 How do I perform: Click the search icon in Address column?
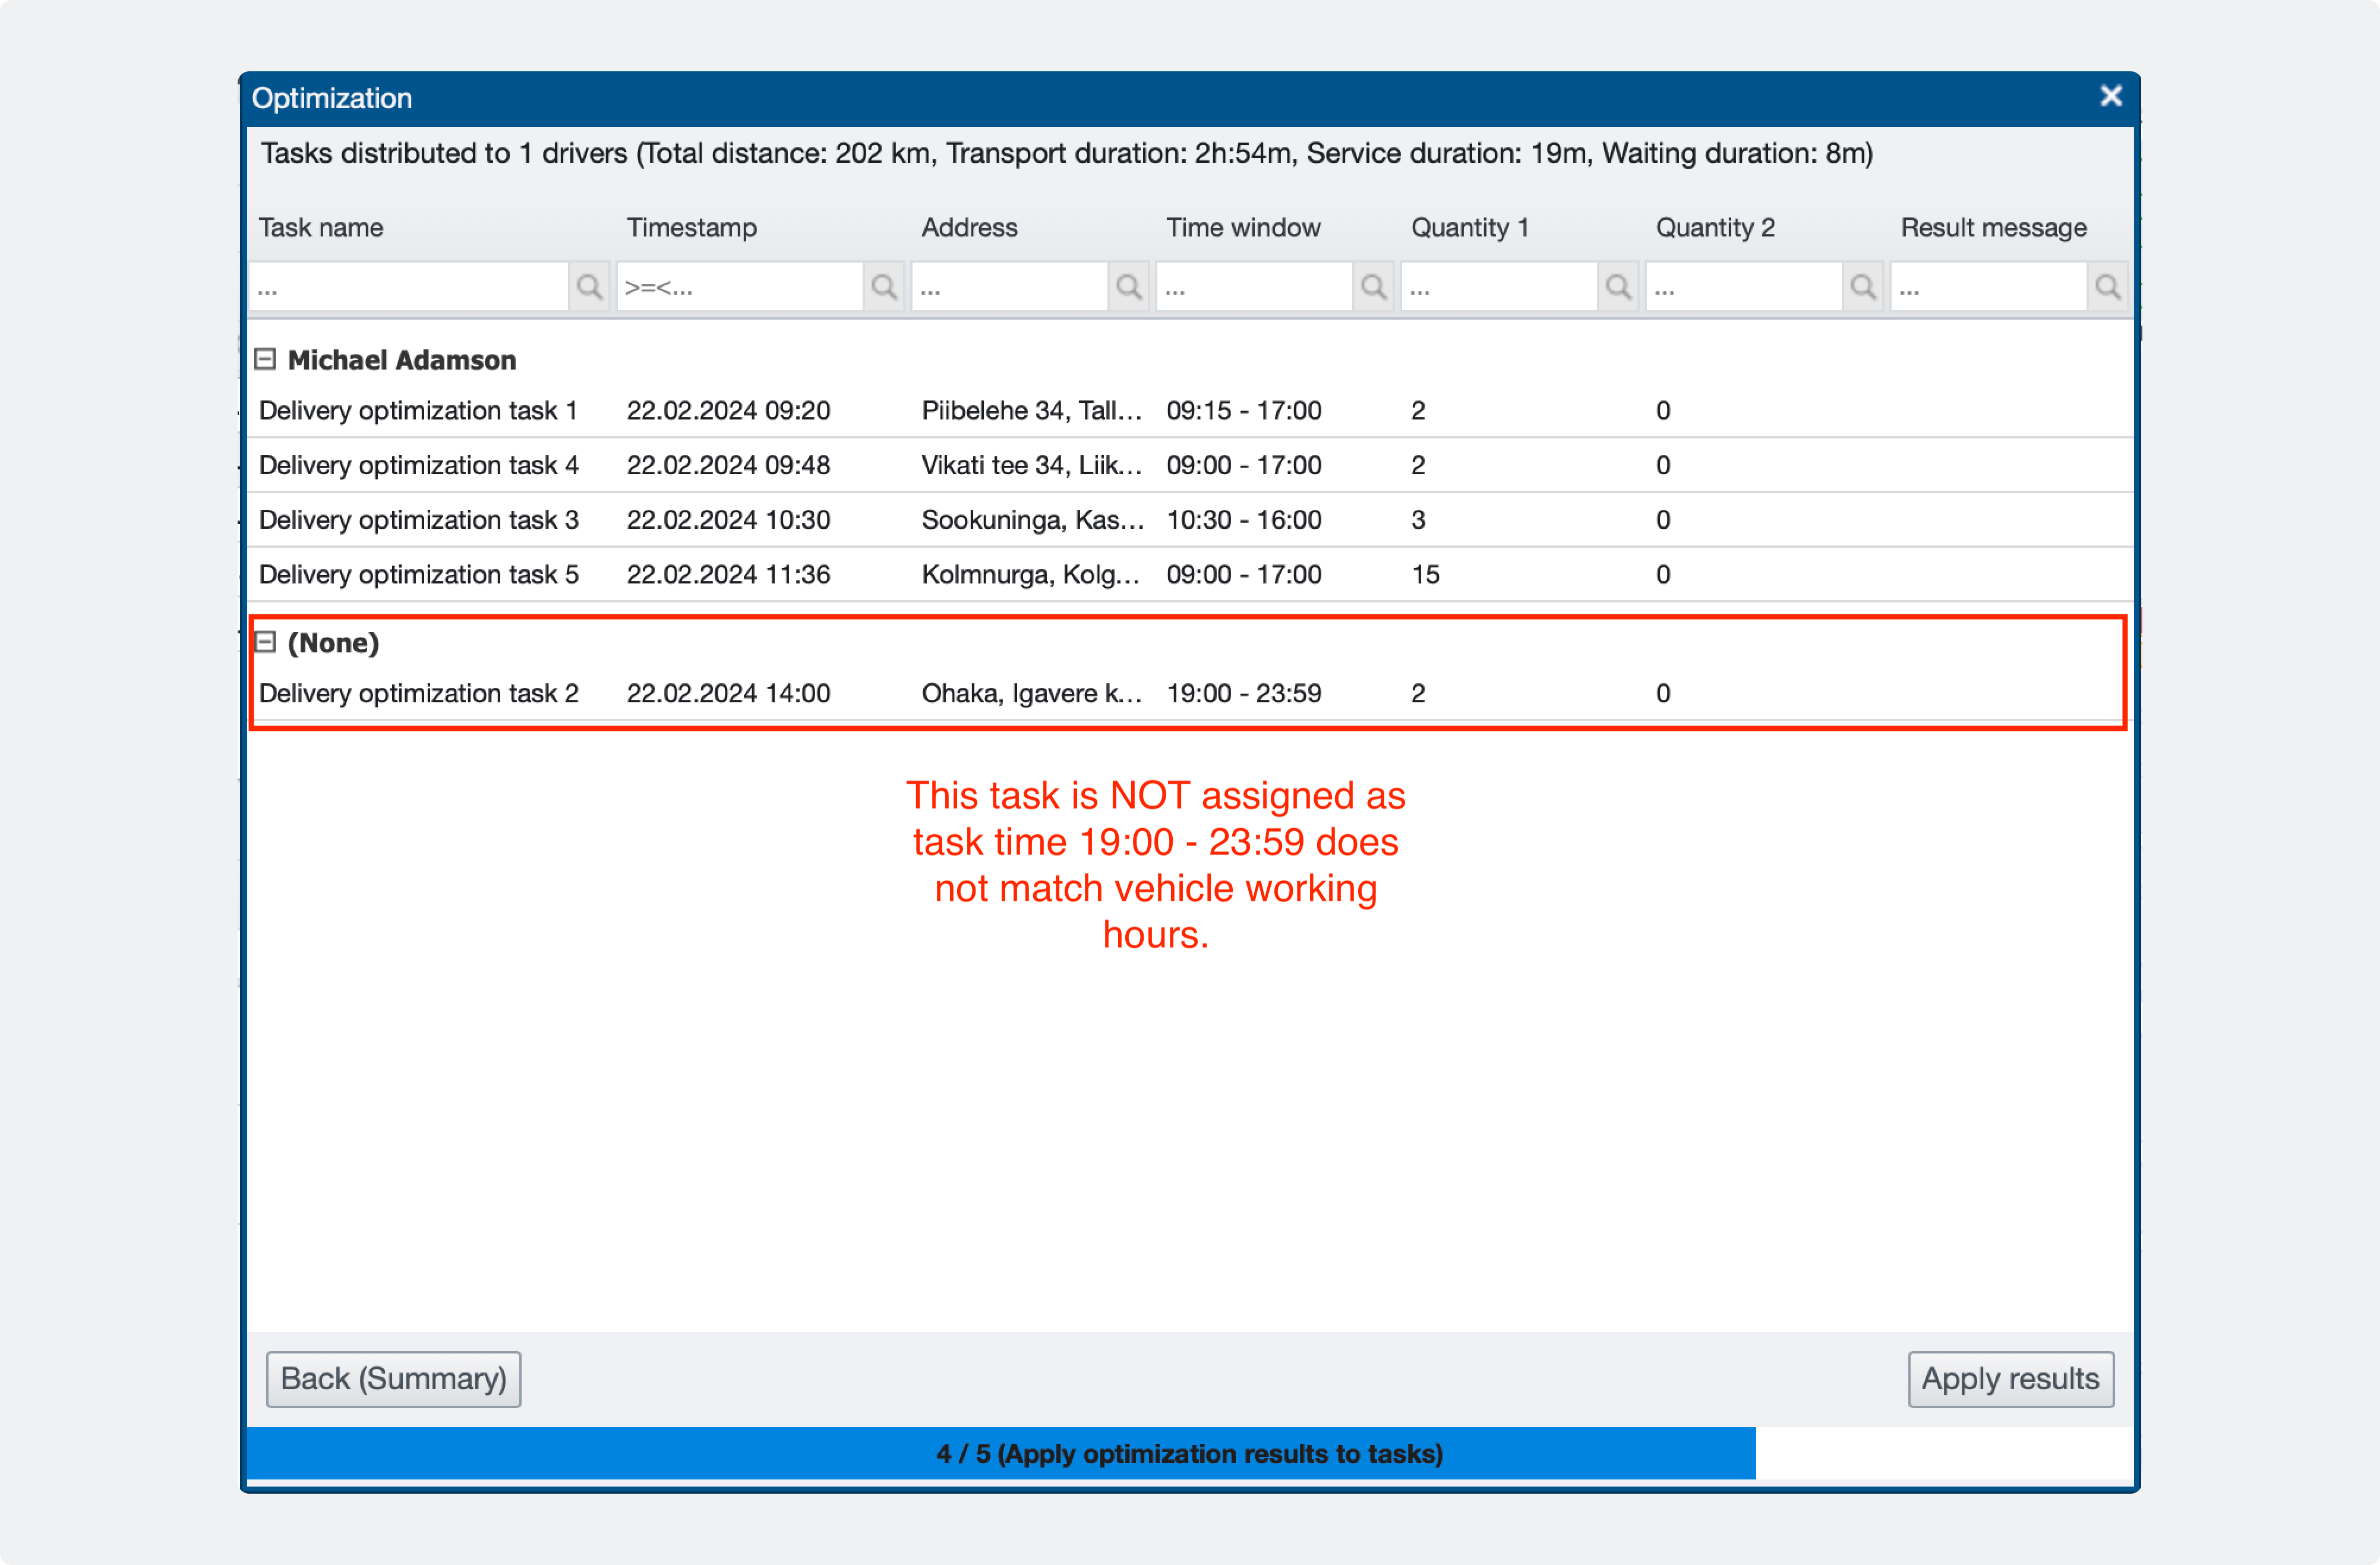pyautogui.click(x=1129, y=287)
